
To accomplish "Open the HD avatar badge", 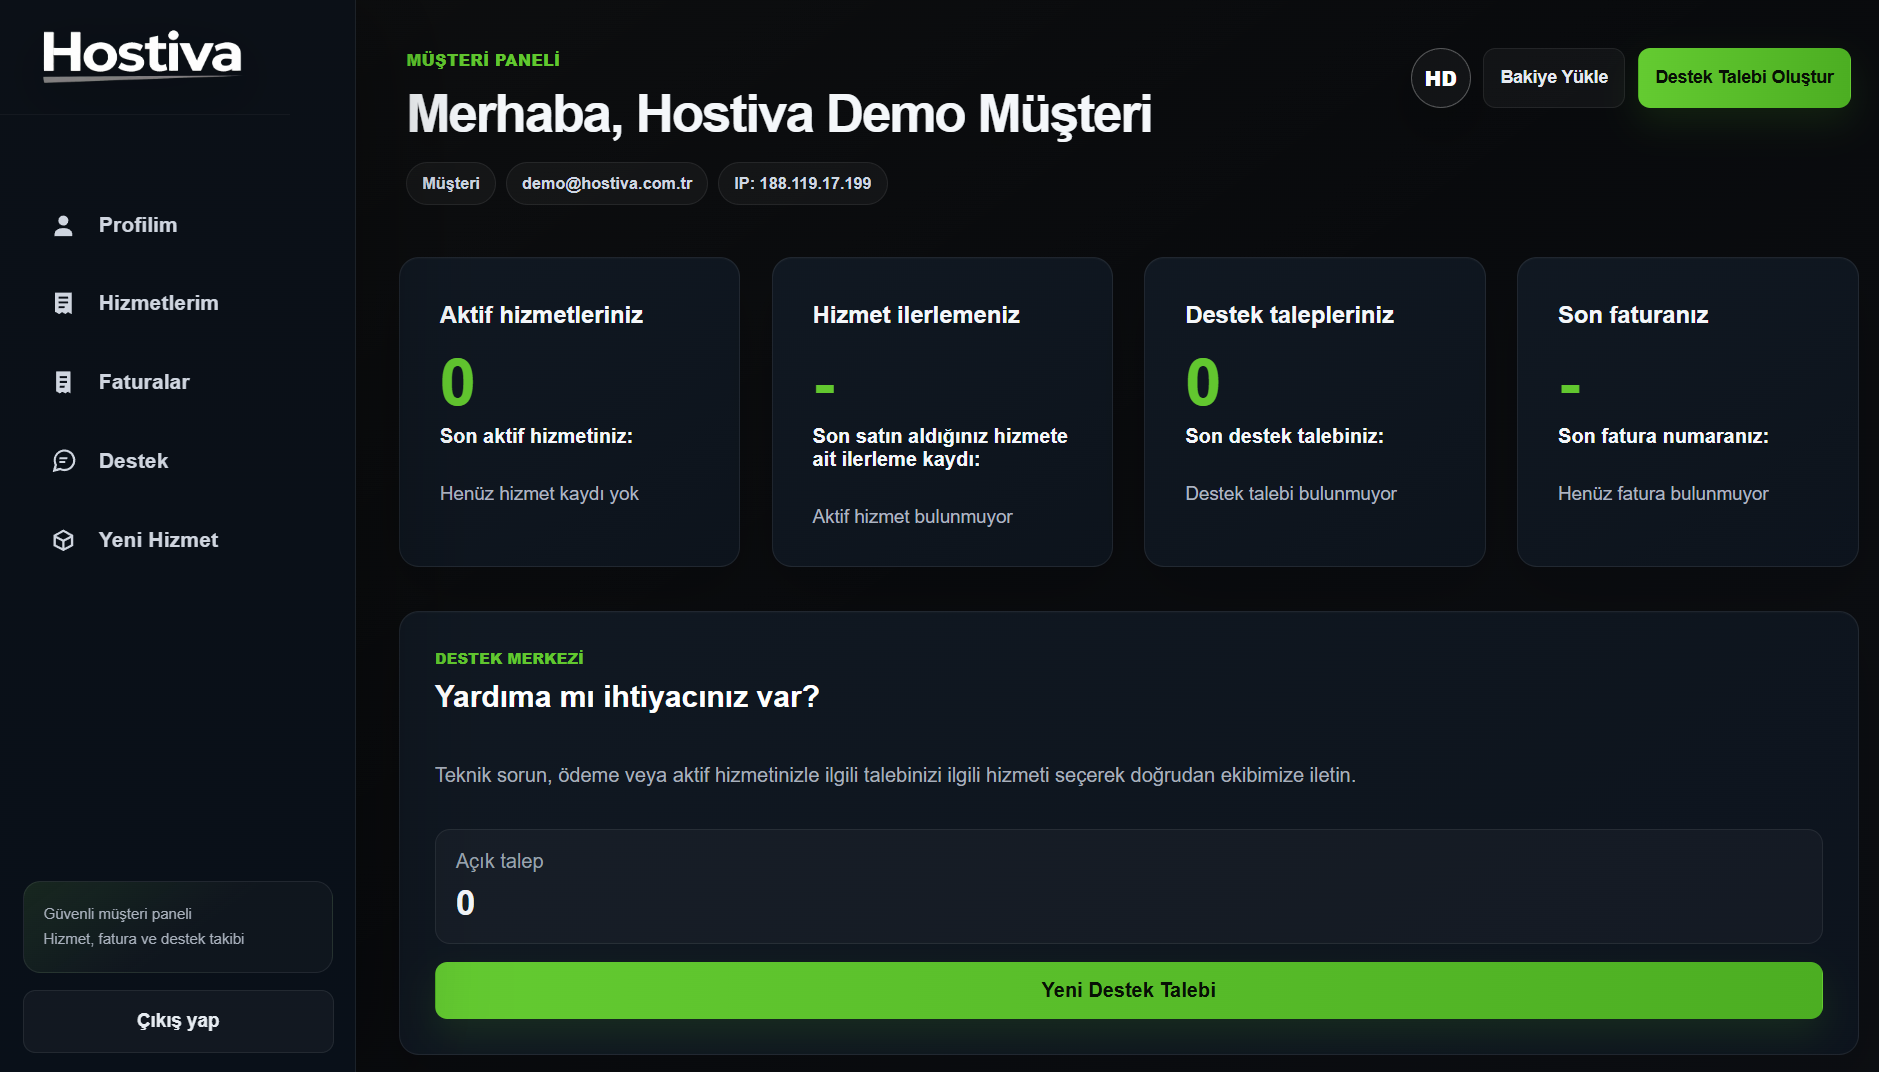I will pyautogui.click(x=1440, y=78).
